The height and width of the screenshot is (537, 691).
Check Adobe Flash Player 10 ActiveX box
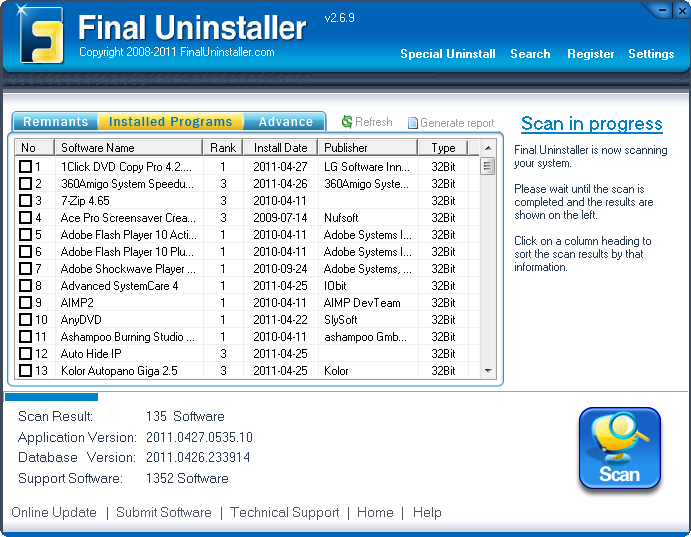point(26,234)
